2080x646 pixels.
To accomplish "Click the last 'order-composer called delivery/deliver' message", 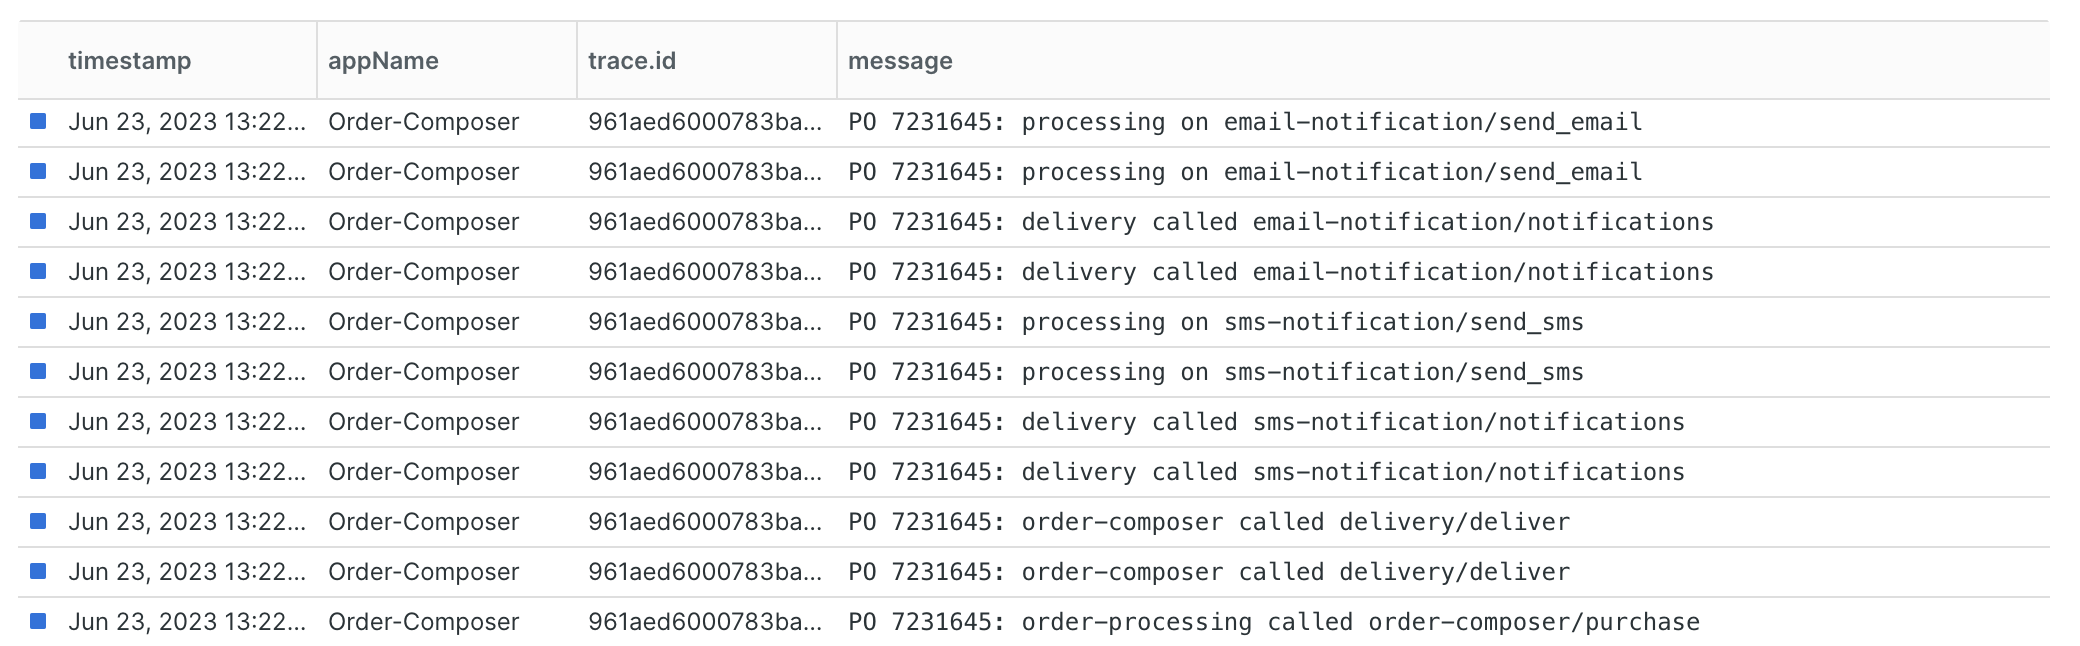I will [x=1209, y=572].
